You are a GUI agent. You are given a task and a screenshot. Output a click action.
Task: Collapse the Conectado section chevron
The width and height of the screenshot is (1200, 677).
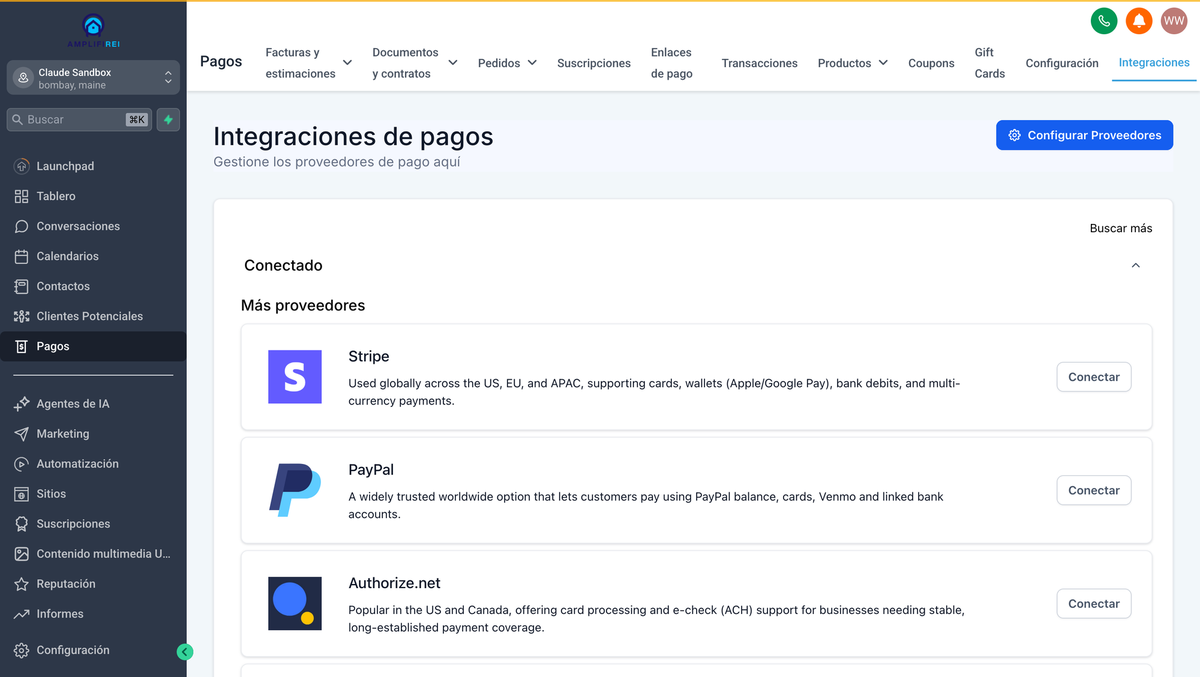1135,266
